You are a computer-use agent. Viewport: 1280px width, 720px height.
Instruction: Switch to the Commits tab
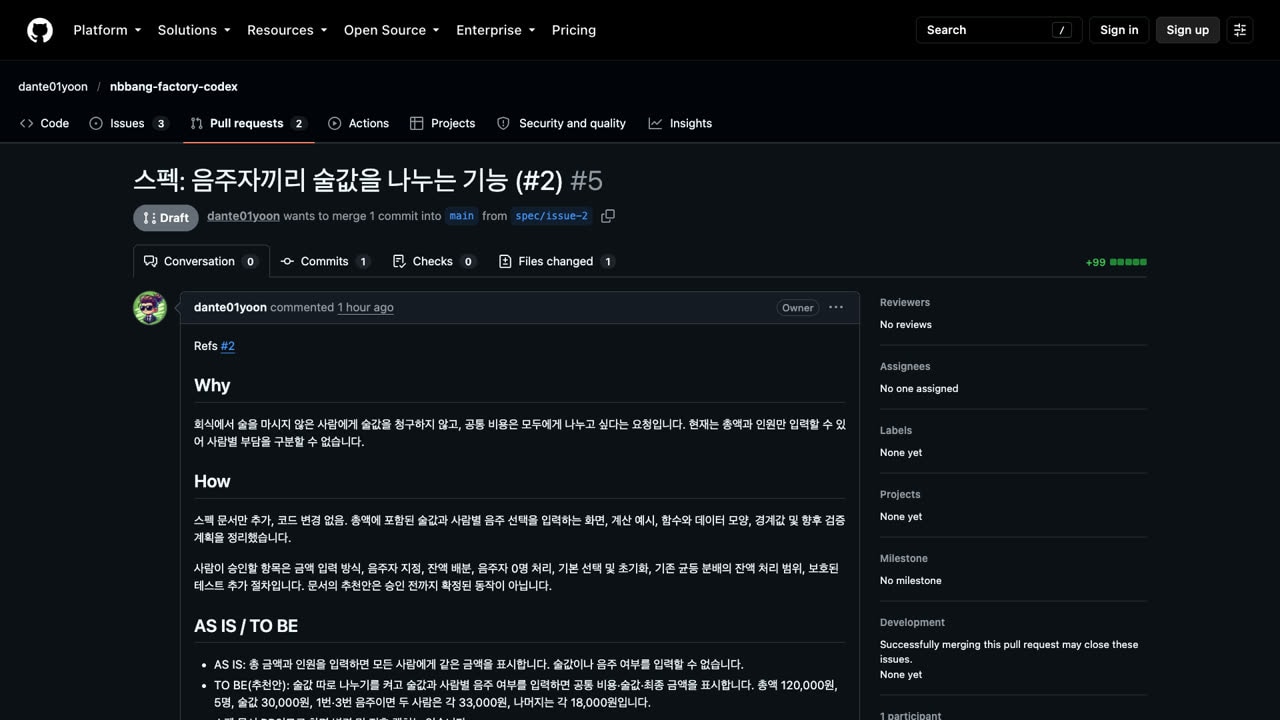coord(325,261)
